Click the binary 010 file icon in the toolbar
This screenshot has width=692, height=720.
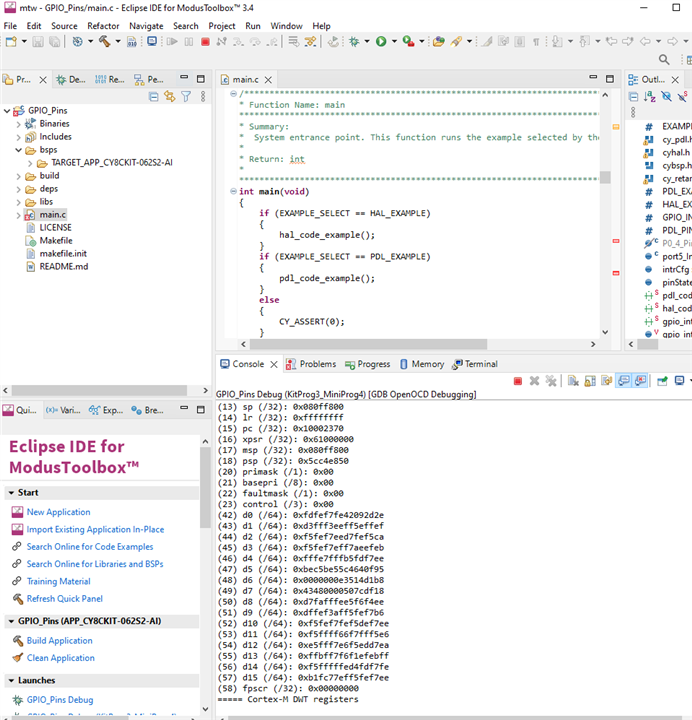tap(132, 42)
